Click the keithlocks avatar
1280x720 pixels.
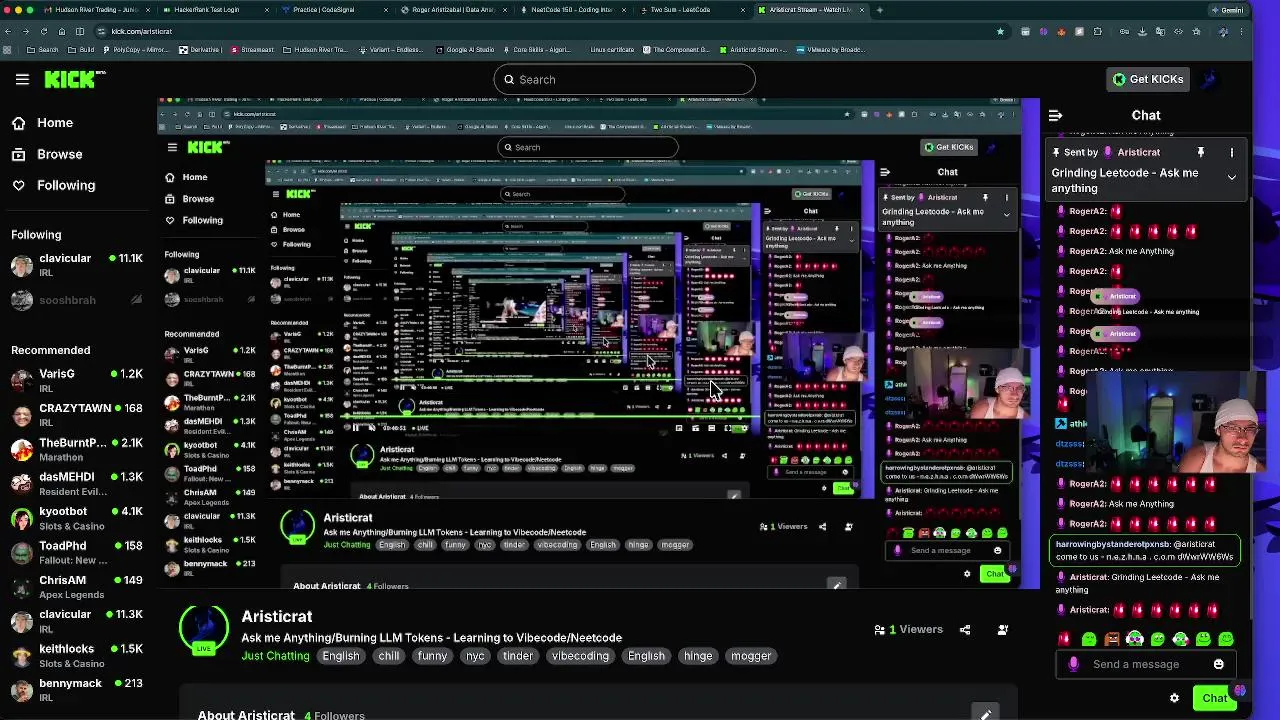(x=21, y=655)
